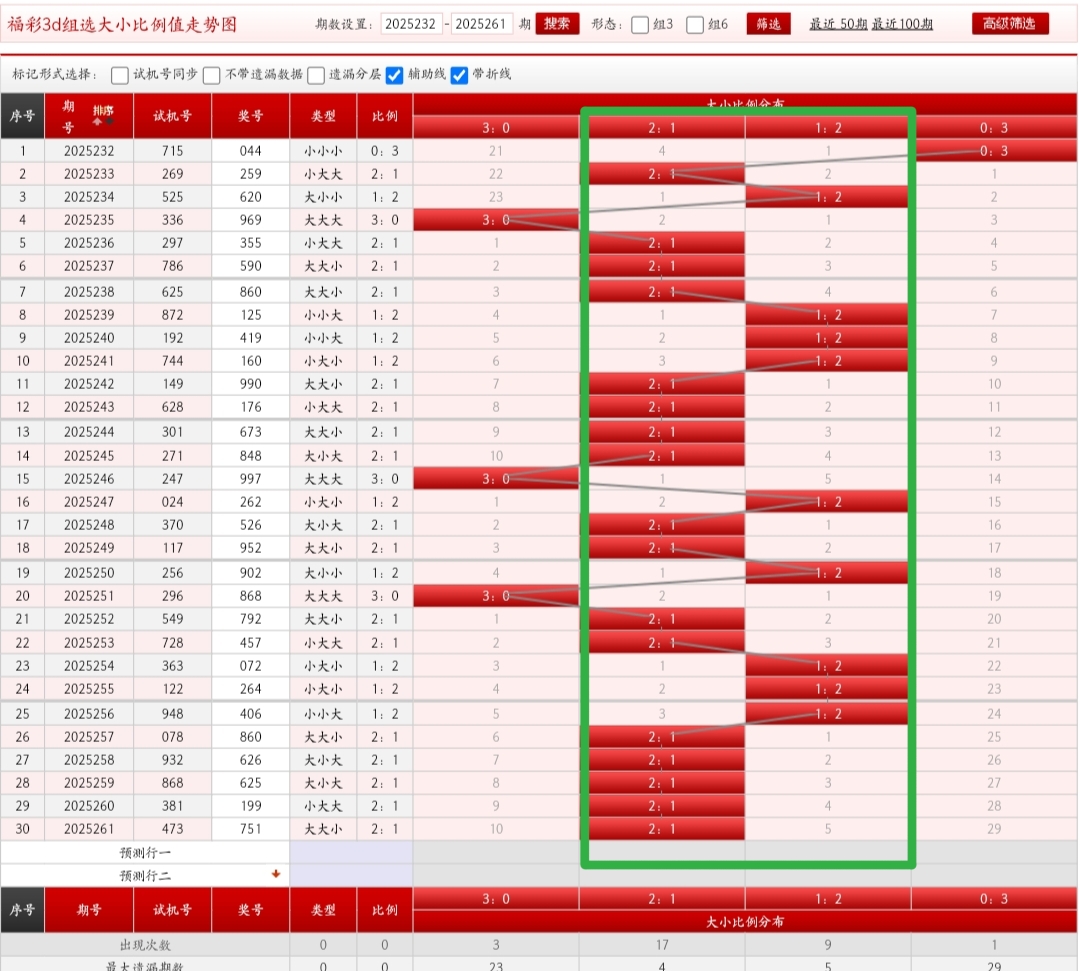Screen dimensions: 1080x971
Task: Open 高级筛选 advanced filter
Action: coord(1010,24)
